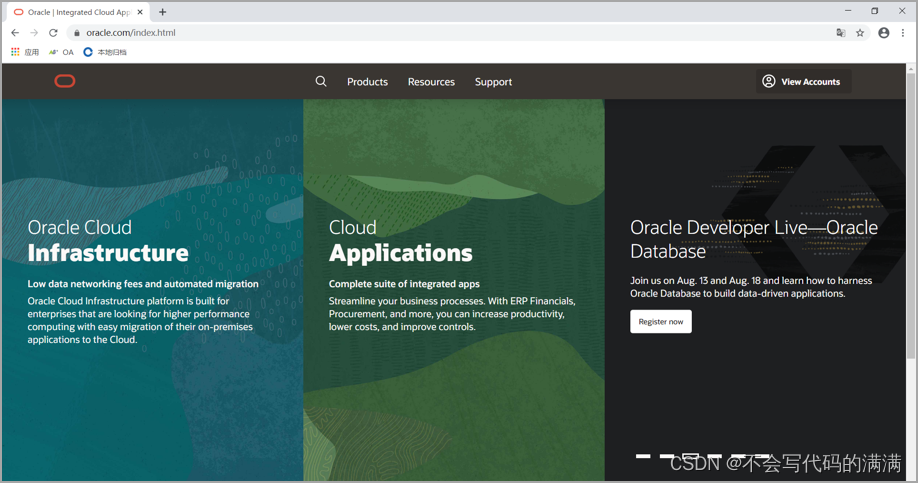Screen dimensions: 918x483
Task: Open Chrome profile avatar icon
Action: pyautogui.click(x=884, y=33)
